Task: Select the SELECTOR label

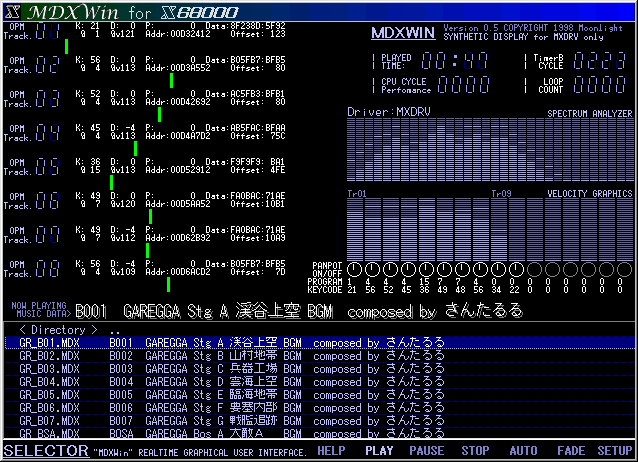Action: pyautogui.click(x=46, y=451)
